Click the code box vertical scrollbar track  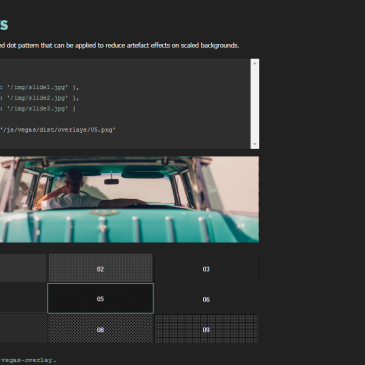pyautogui.click(x=255, y=104)
